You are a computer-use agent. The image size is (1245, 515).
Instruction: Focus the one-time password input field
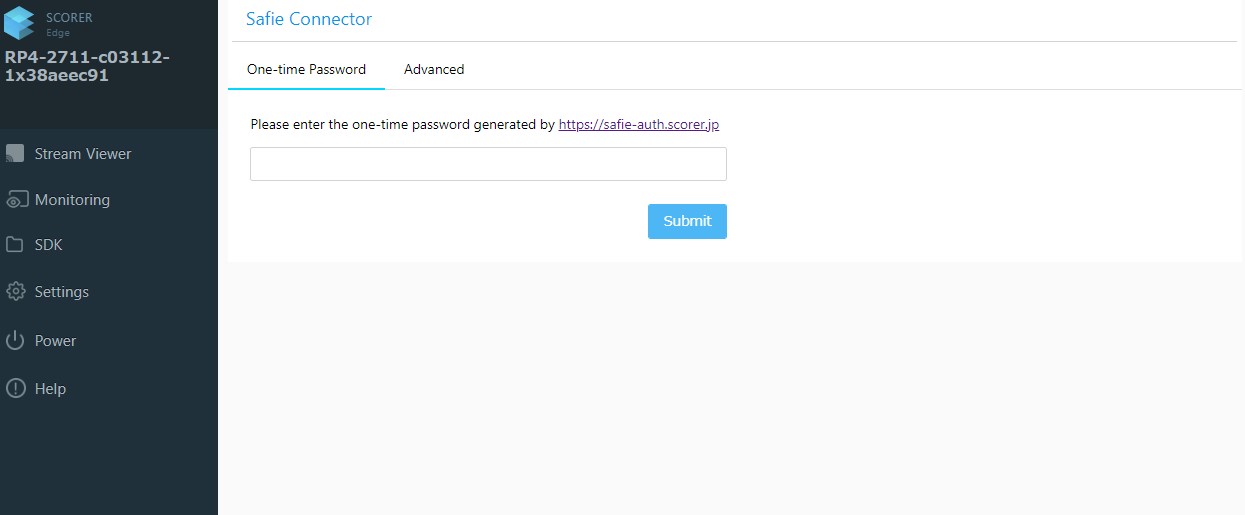[x=488, y=164]
